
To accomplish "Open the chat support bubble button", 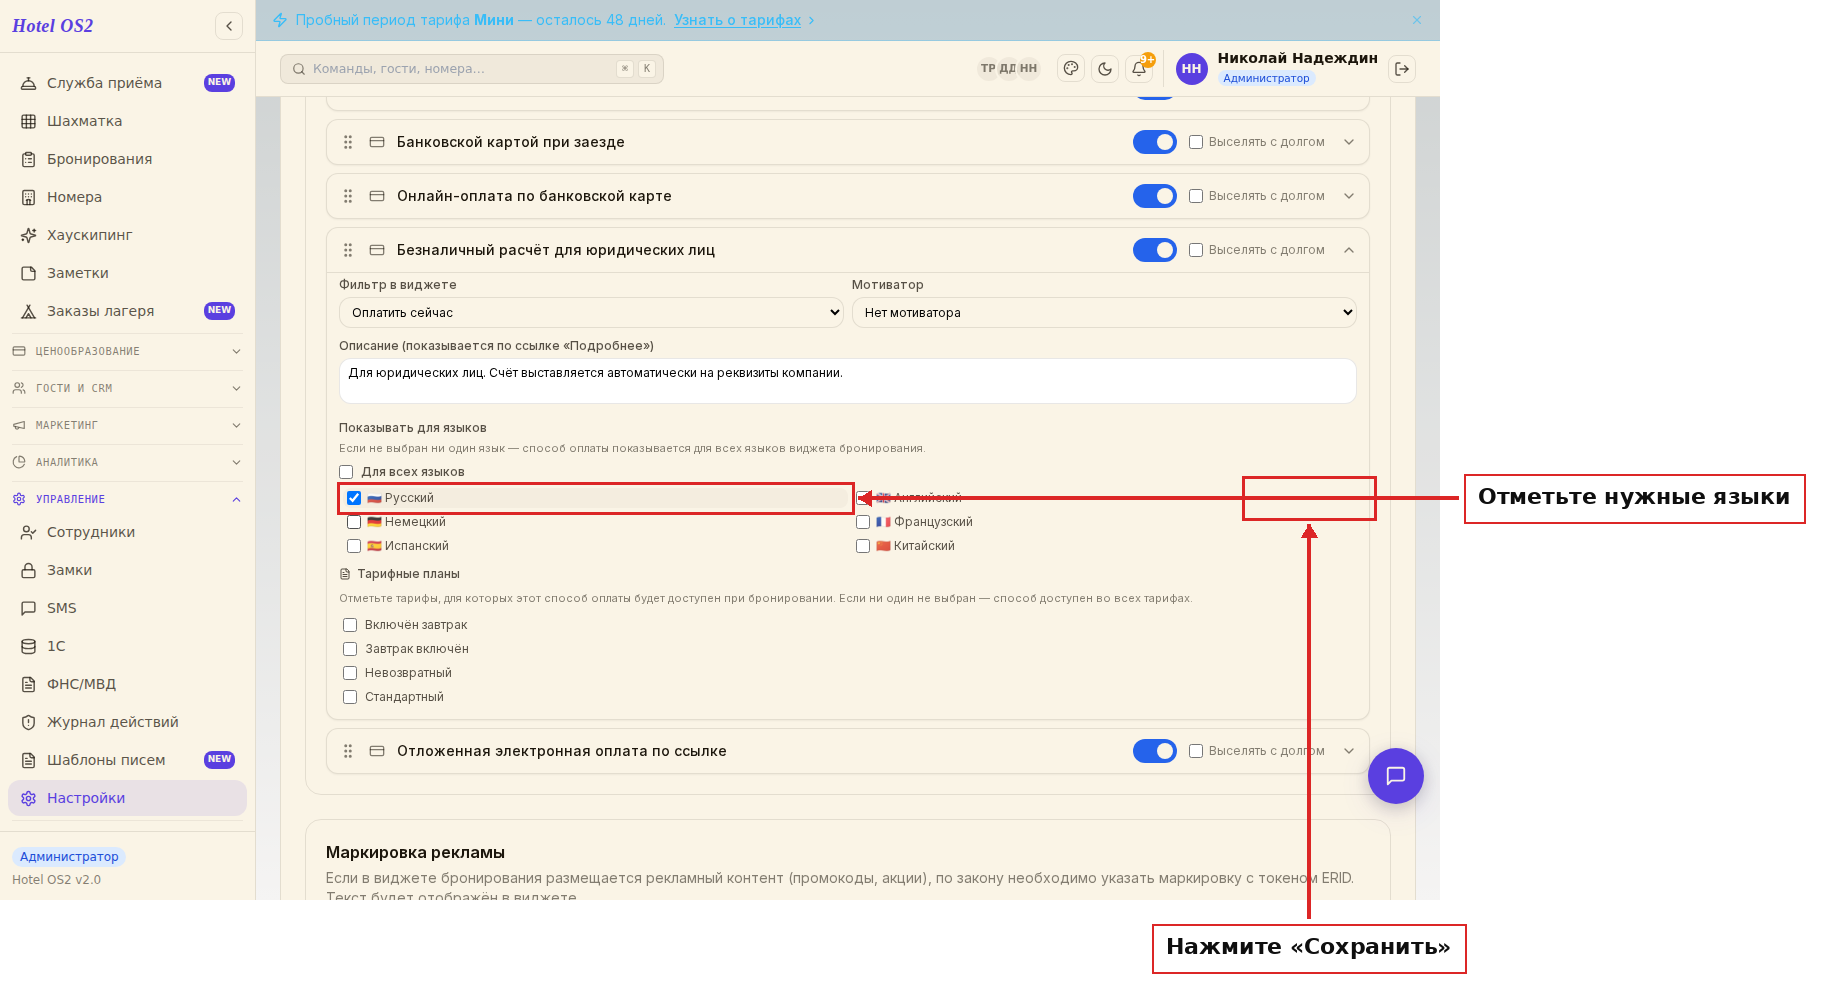I will (1396, 776).
